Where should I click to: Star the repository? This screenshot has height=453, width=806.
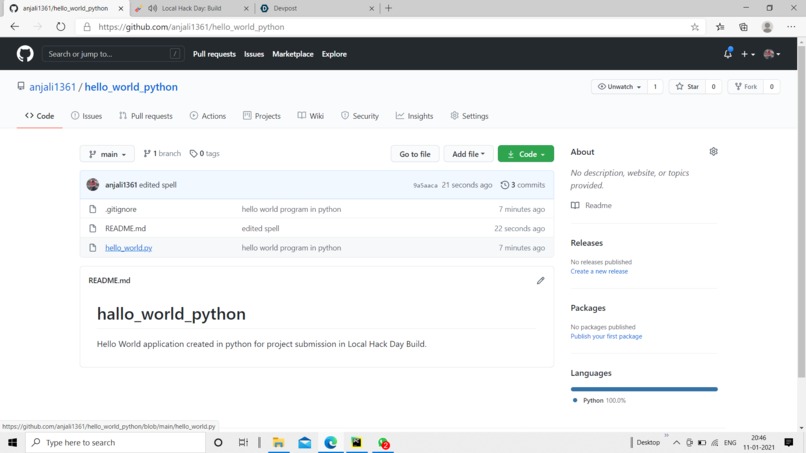(x=687, y=87)
